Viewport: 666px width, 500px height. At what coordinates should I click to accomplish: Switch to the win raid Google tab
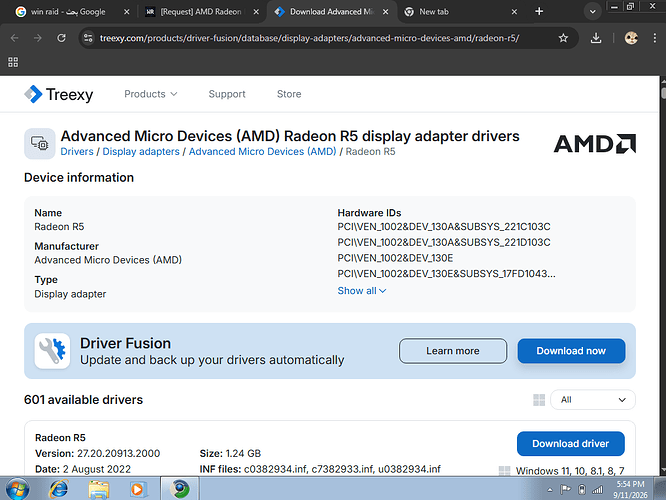pos(68,12)
